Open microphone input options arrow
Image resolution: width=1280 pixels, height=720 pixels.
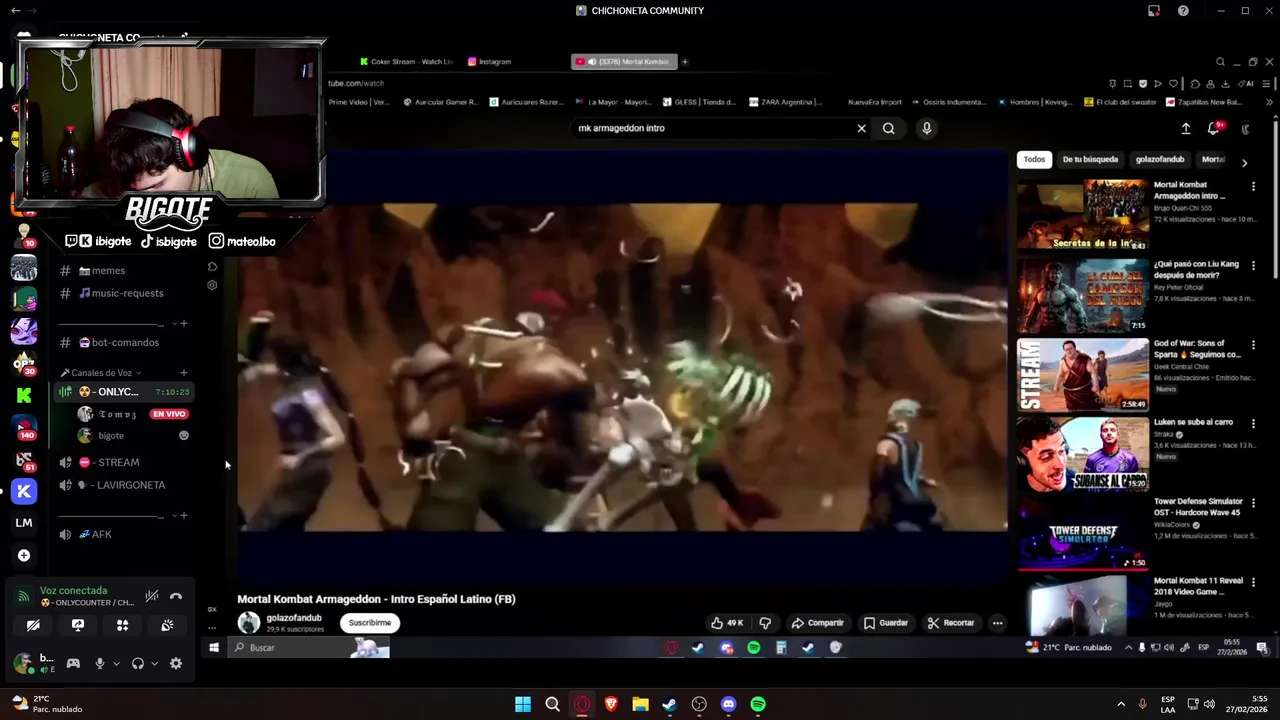[x=116, y=663]
